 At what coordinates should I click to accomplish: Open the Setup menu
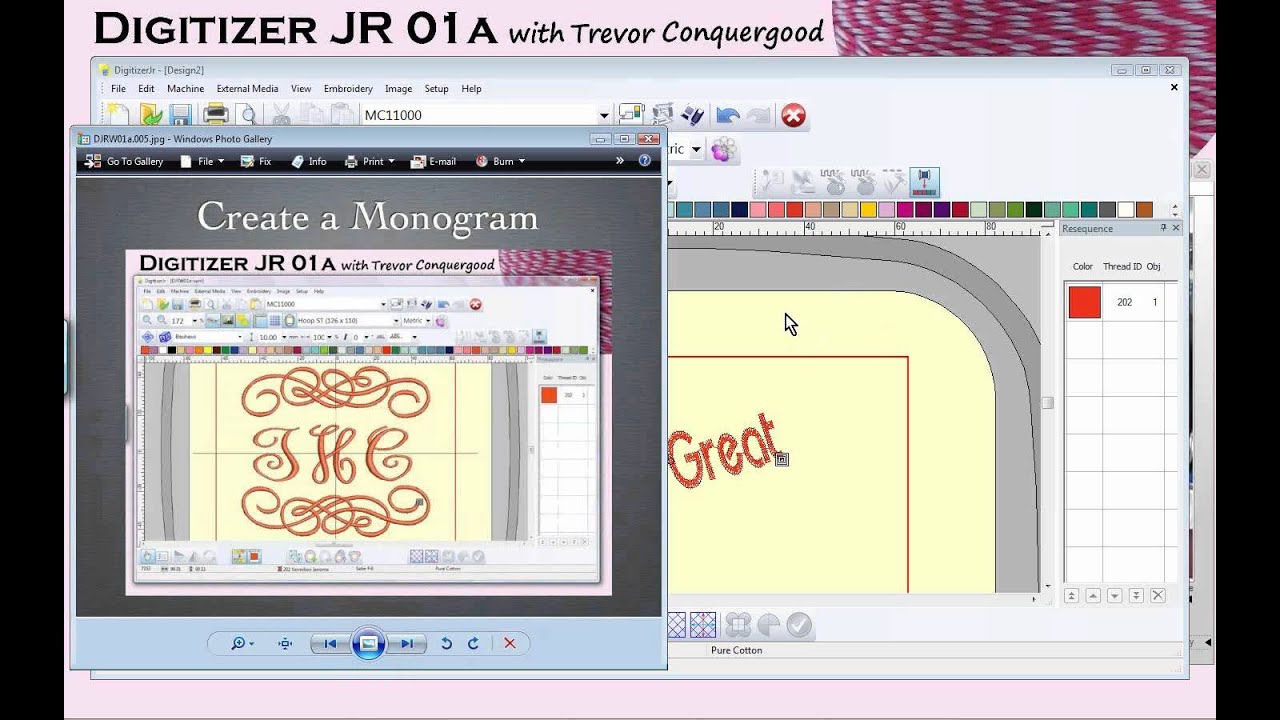tap(436, 89)
